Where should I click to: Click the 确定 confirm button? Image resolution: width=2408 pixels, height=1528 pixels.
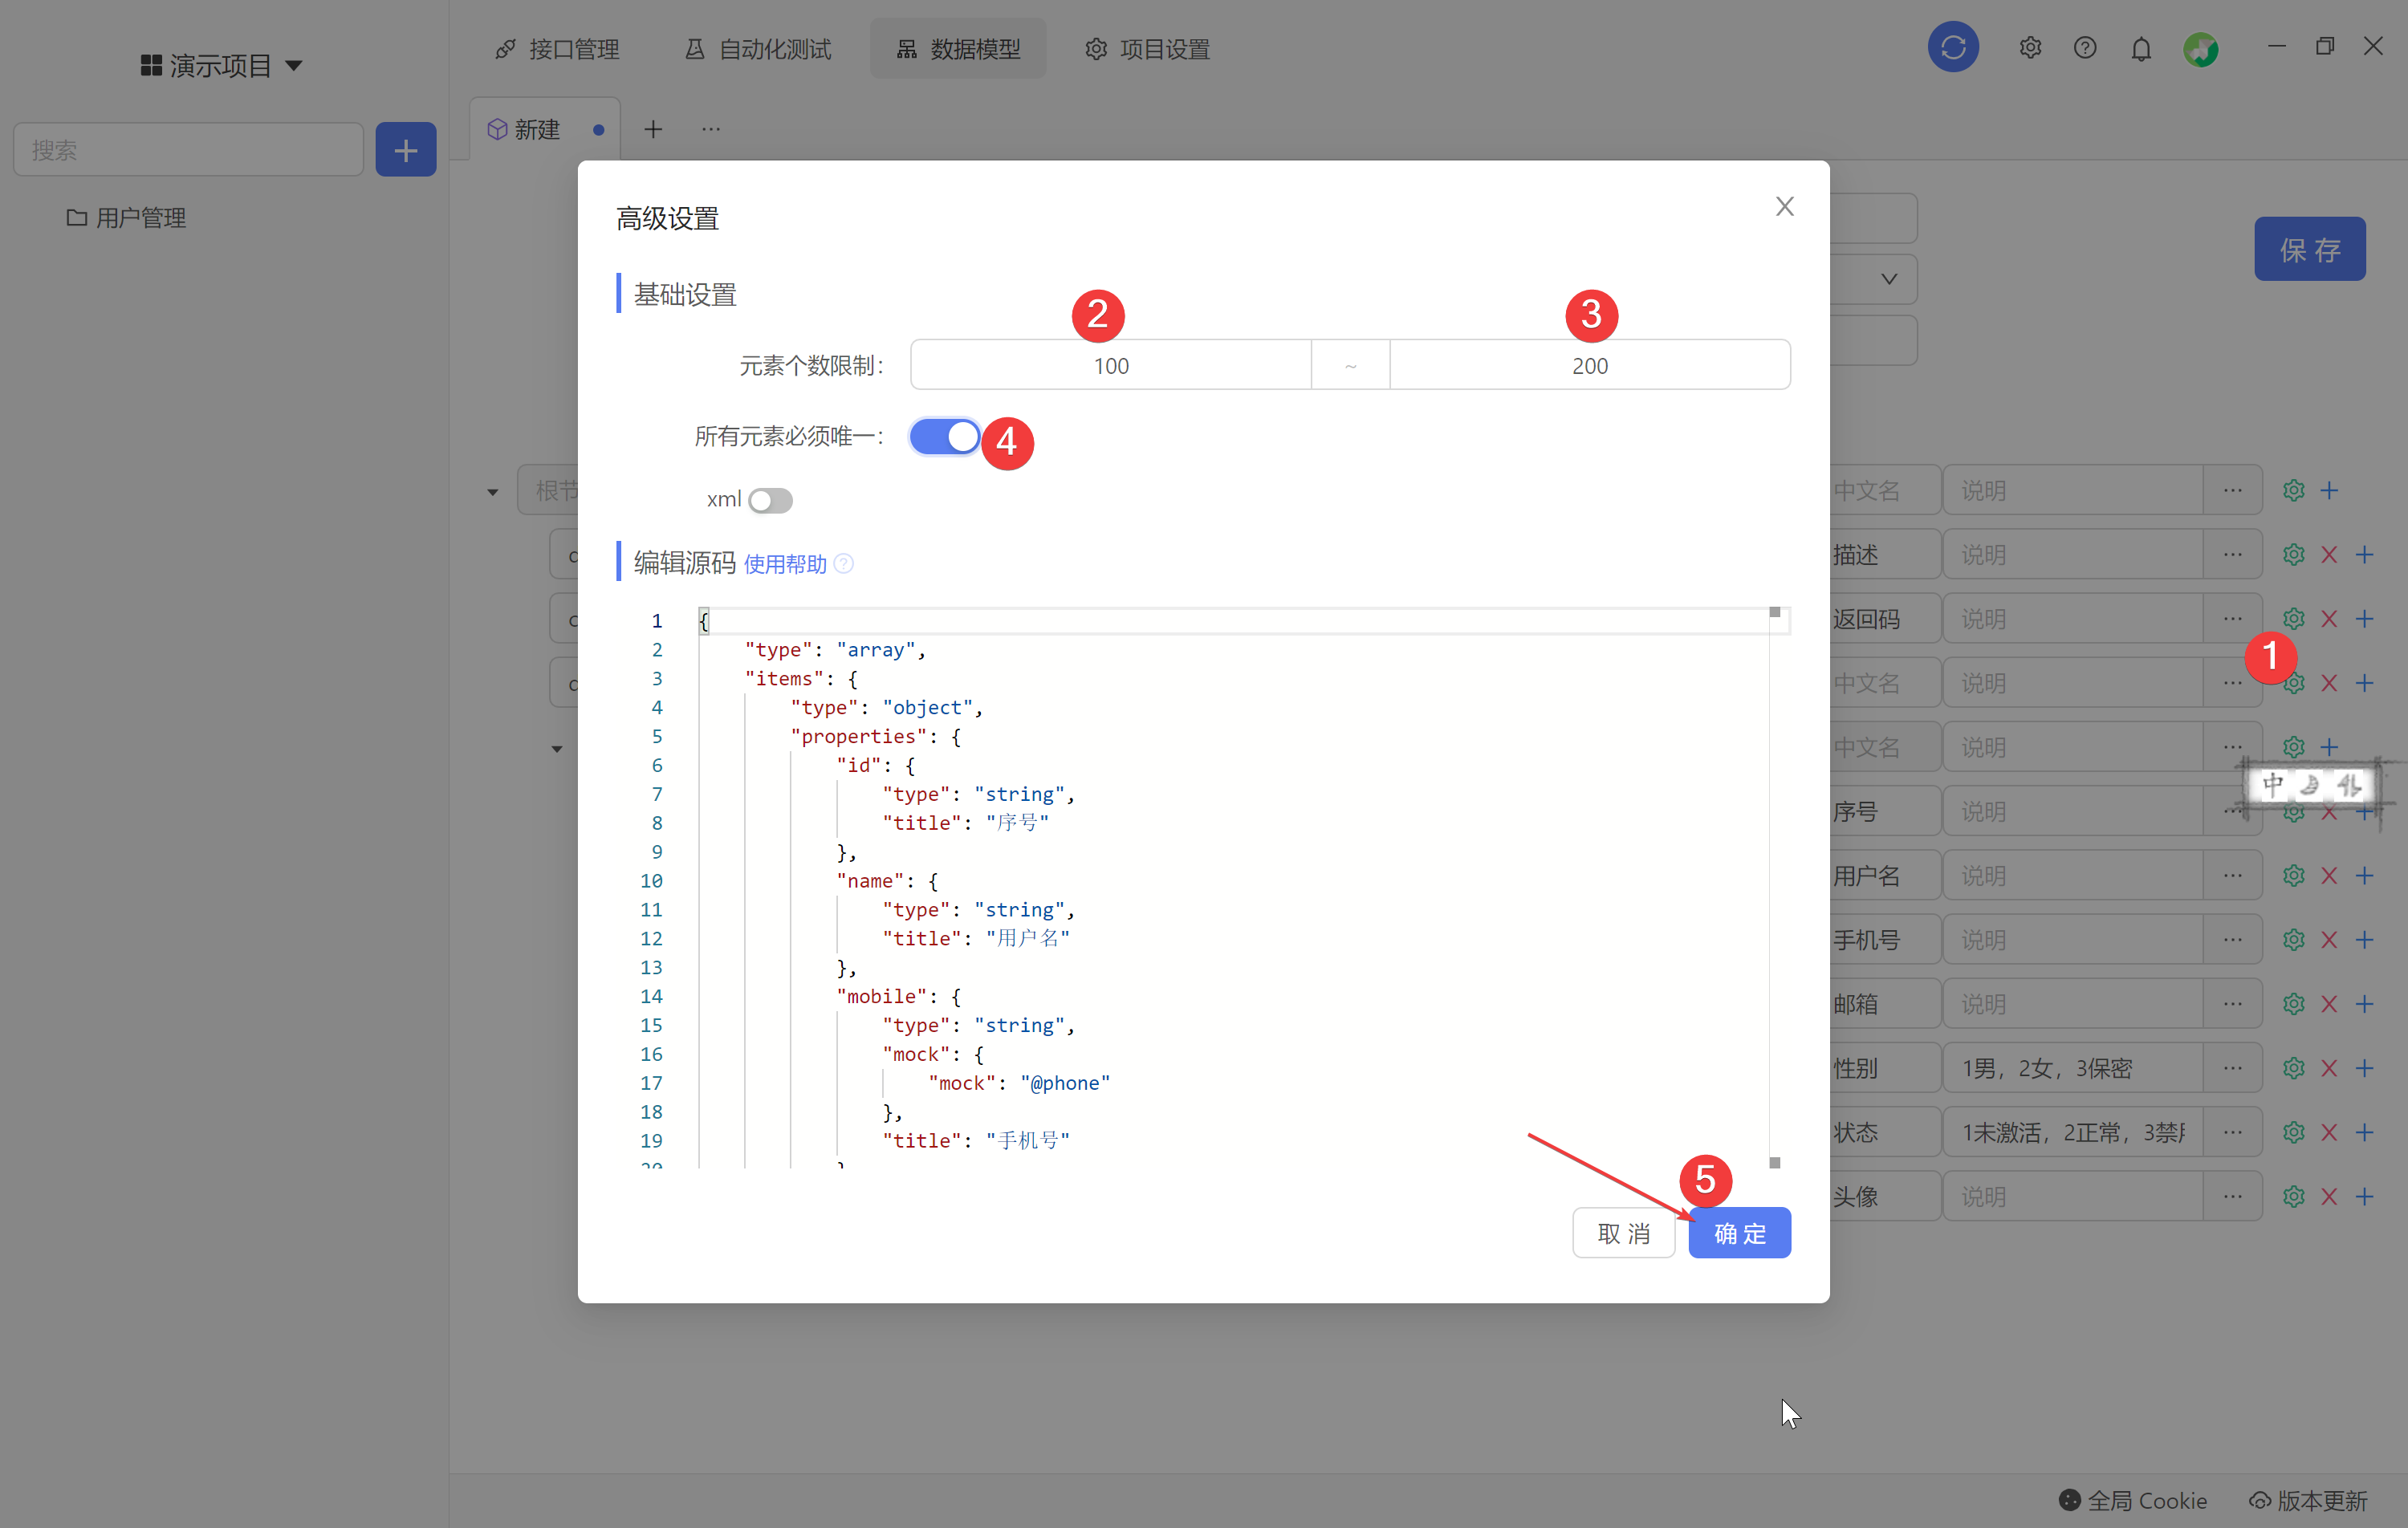(1739, 1233)
